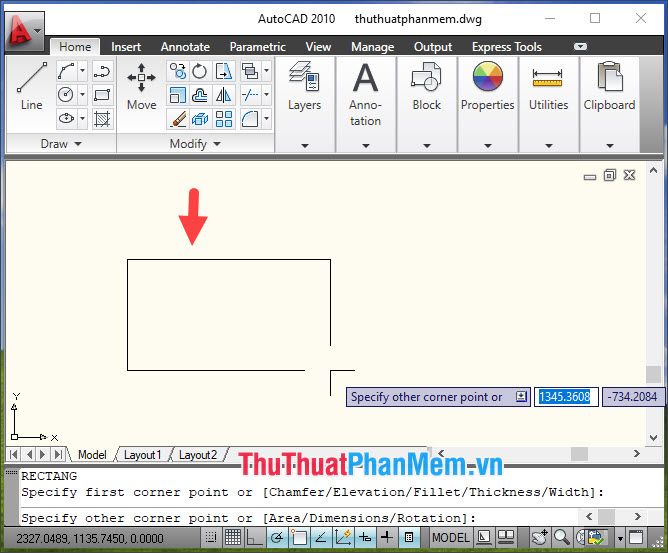
Task: Click the Quick View Layouts icon
Action: tap(484, 537)
